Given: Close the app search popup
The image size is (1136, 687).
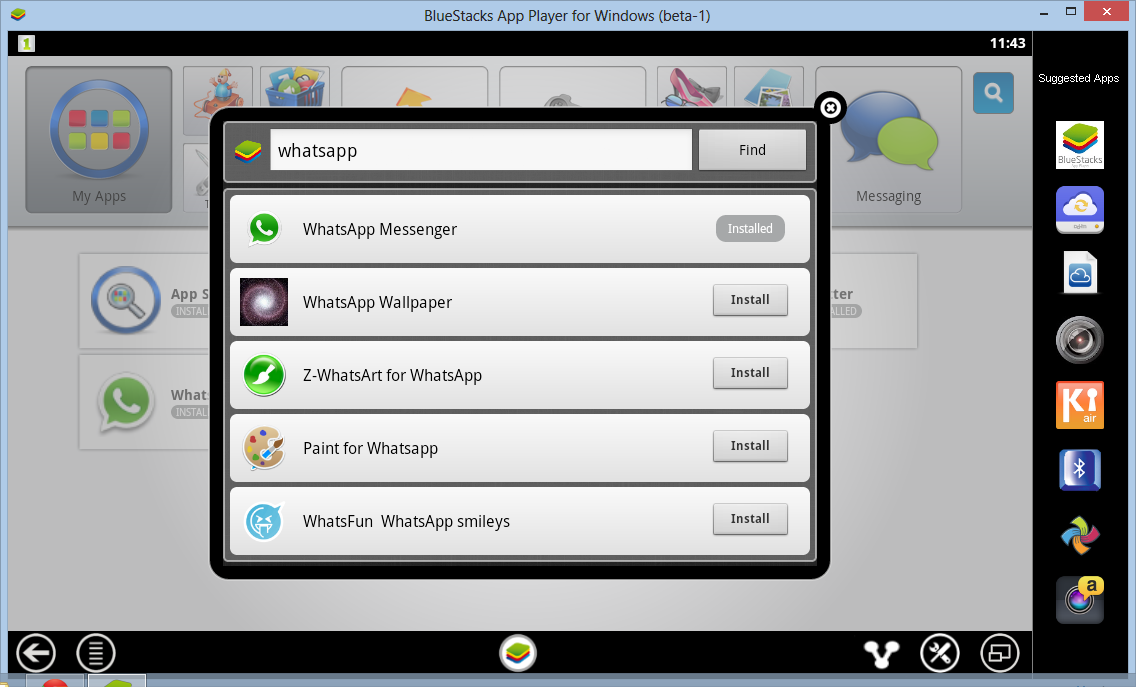Looking at the screenshot, I should click(831, 108).
